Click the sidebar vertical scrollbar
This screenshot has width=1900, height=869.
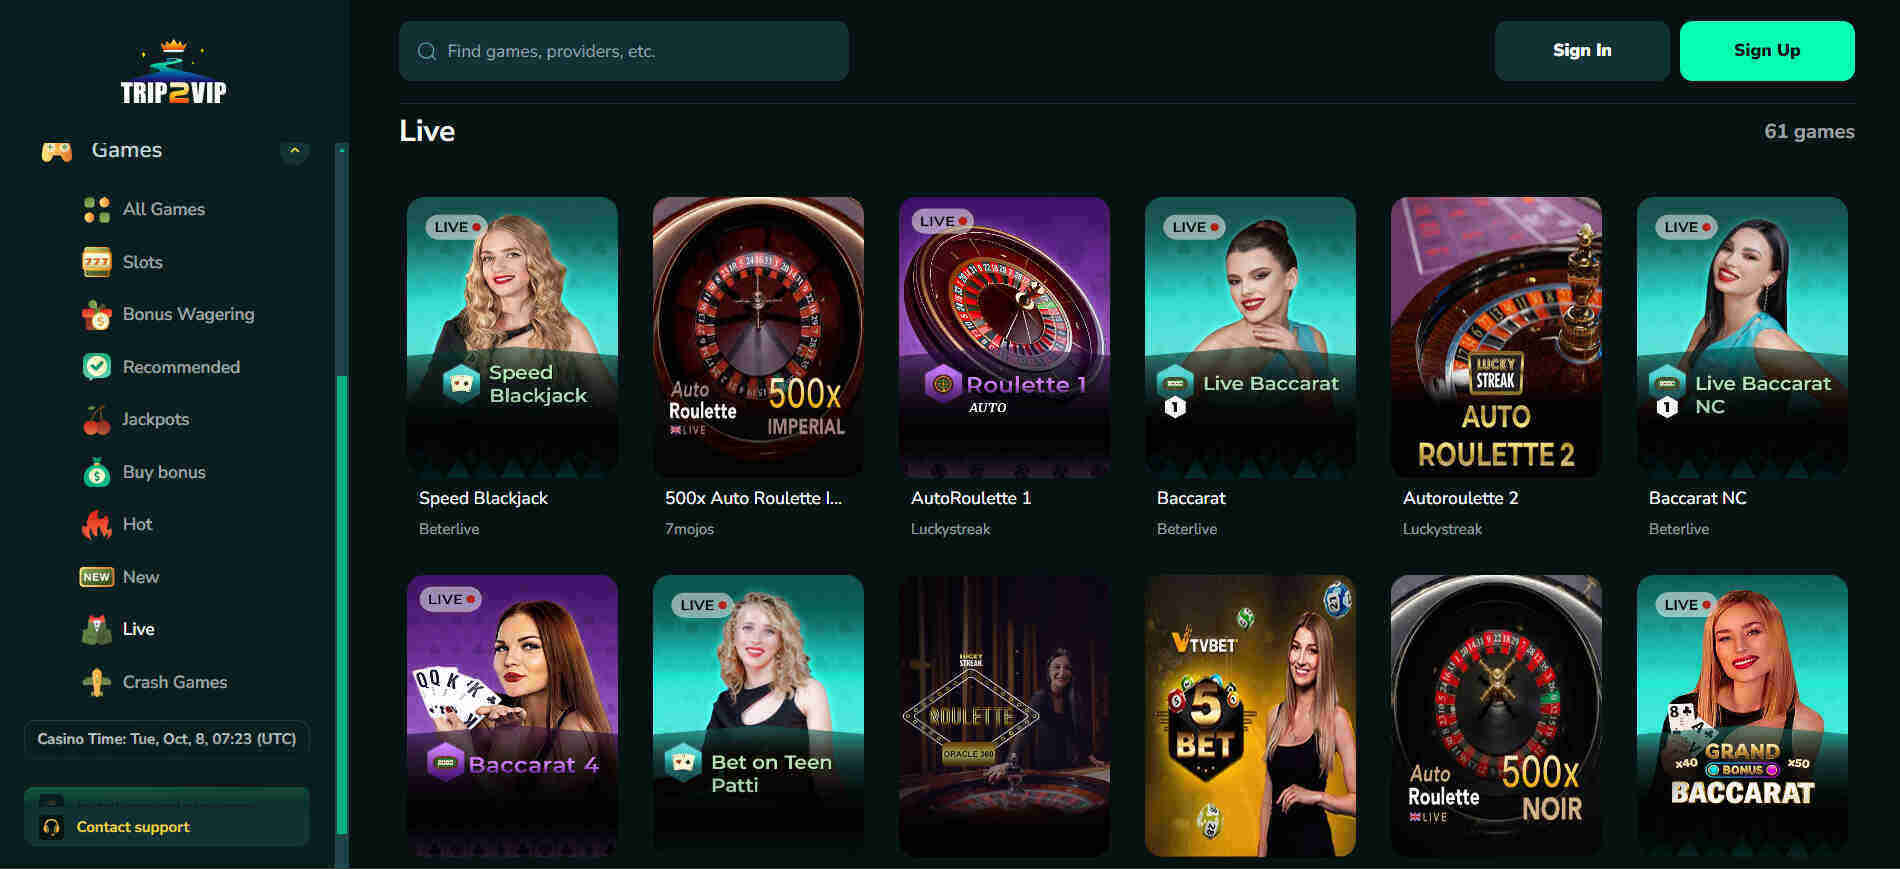[x=342, y=600]
